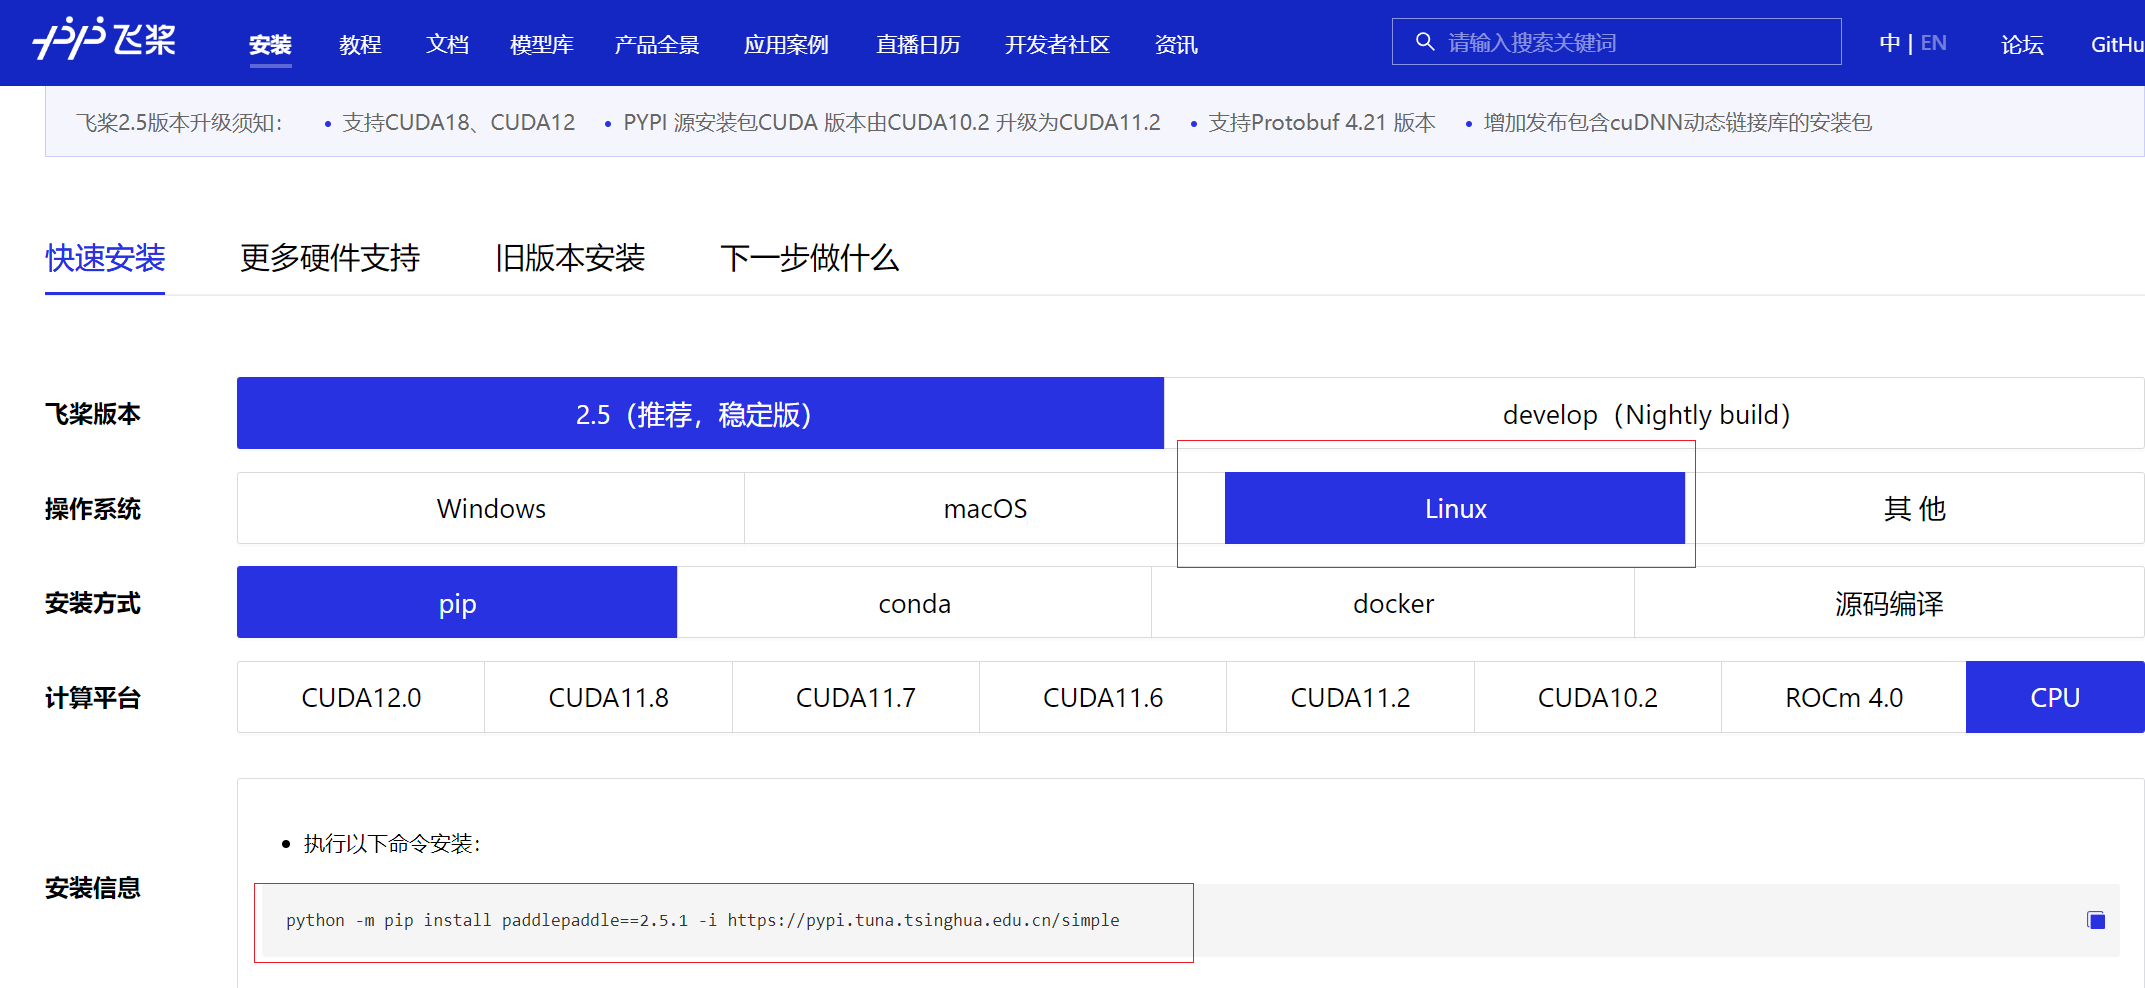Select 源码编译 install method

(x=1889, y=602)
